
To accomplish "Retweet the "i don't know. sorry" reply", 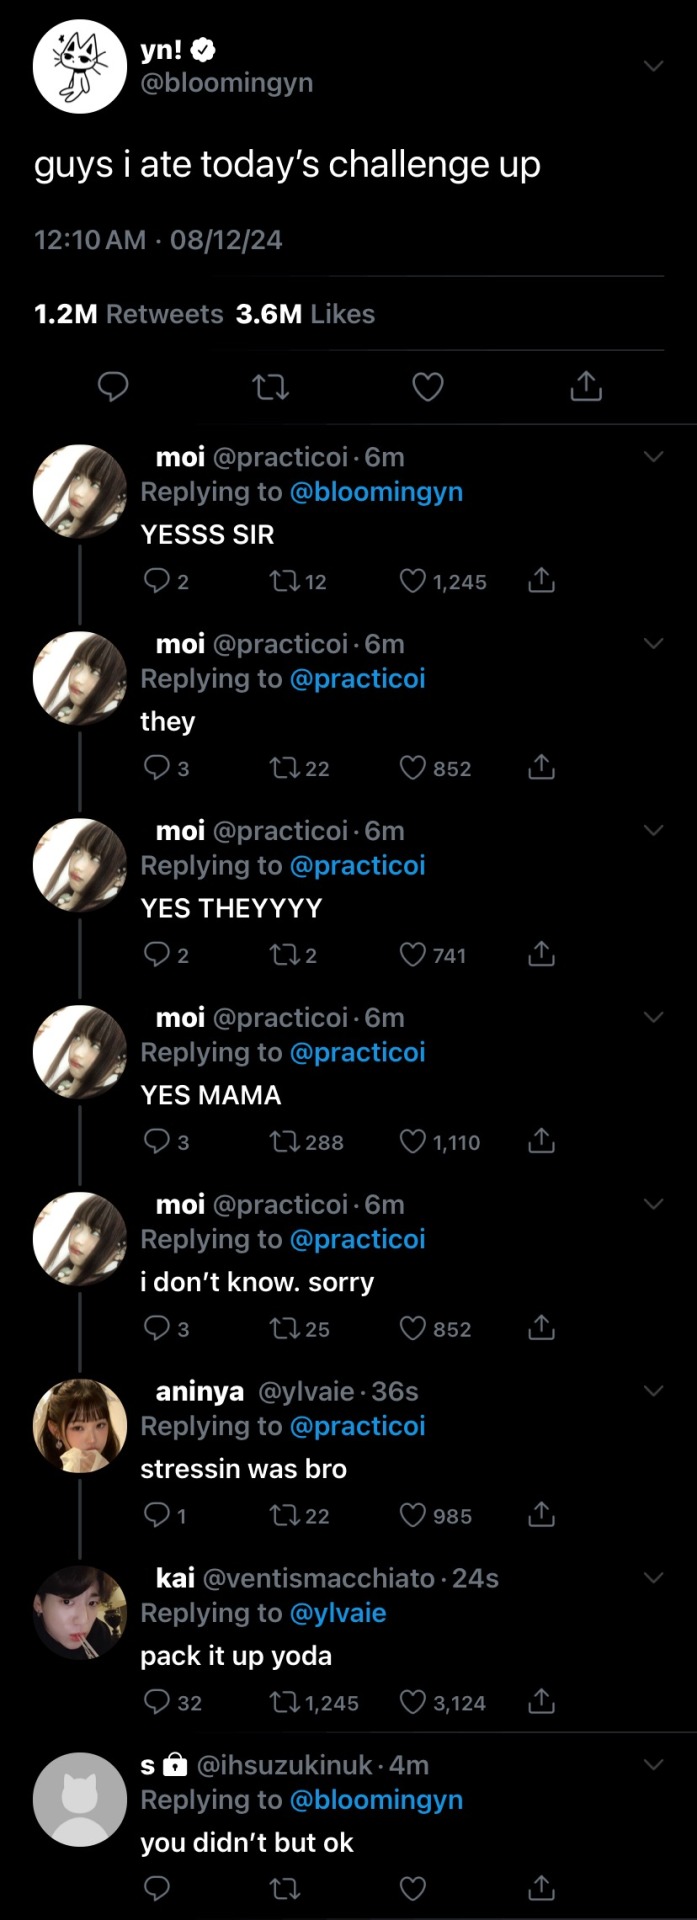I will [x=284, y=1328].
